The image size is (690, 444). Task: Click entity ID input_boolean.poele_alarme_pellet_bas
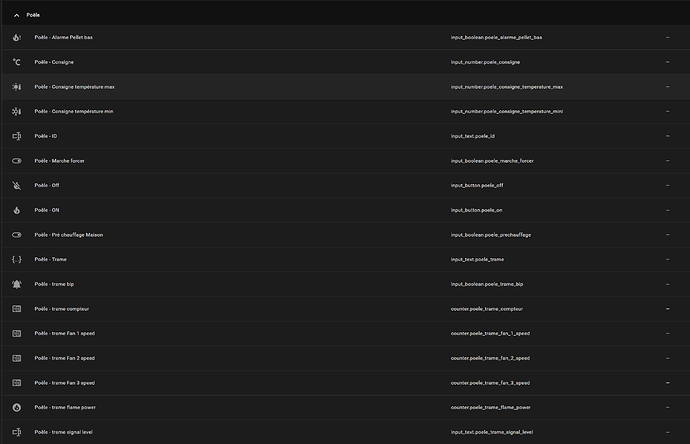496,37
